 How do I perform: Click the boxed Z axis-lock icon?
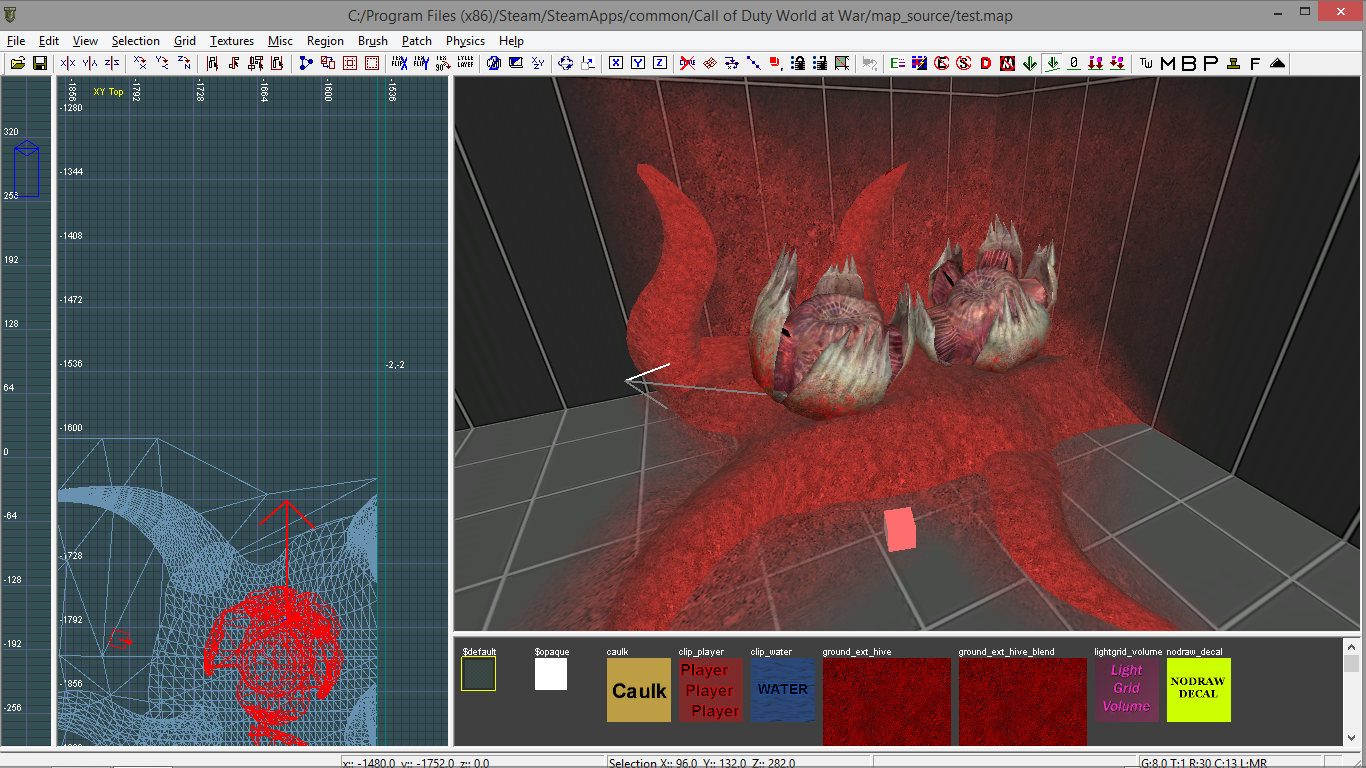click(x=660, y=63)
